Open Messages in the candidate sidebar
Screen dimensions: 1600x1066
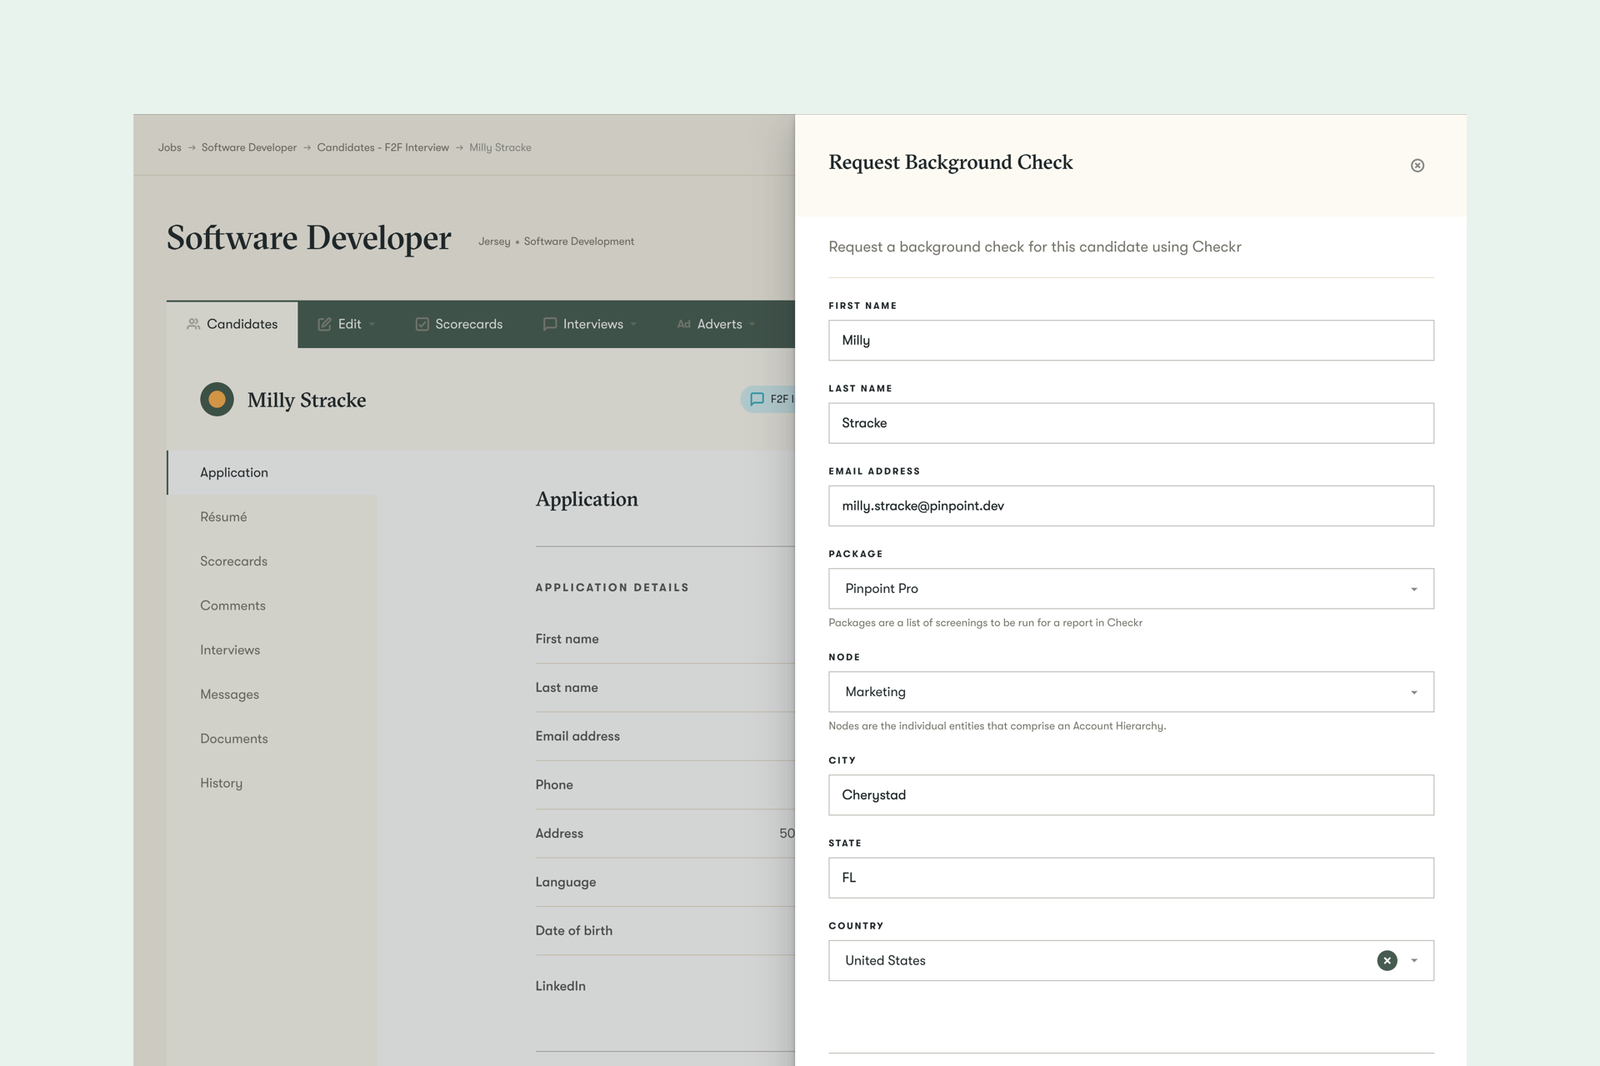click(x=229, y=695)
